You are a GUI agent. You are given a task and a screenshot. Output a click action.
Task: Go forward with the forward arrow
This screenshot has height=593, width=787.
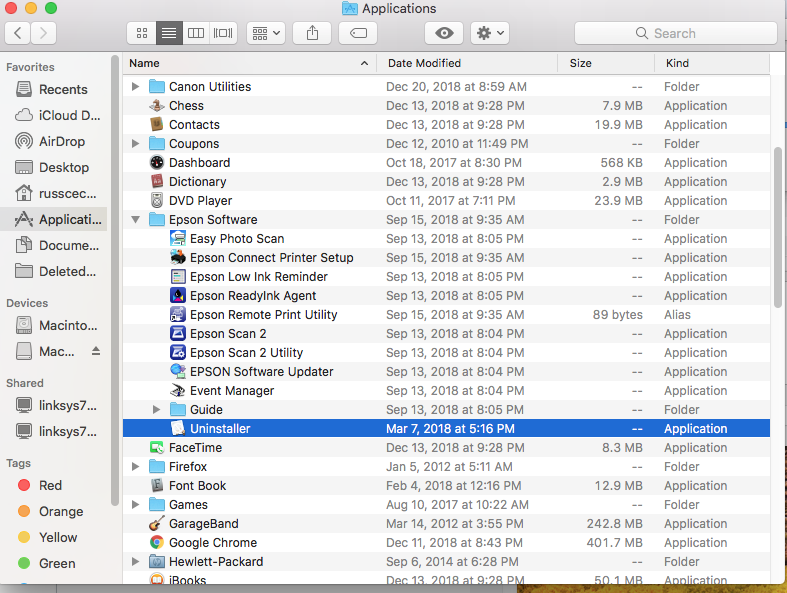tap(43, 33)
